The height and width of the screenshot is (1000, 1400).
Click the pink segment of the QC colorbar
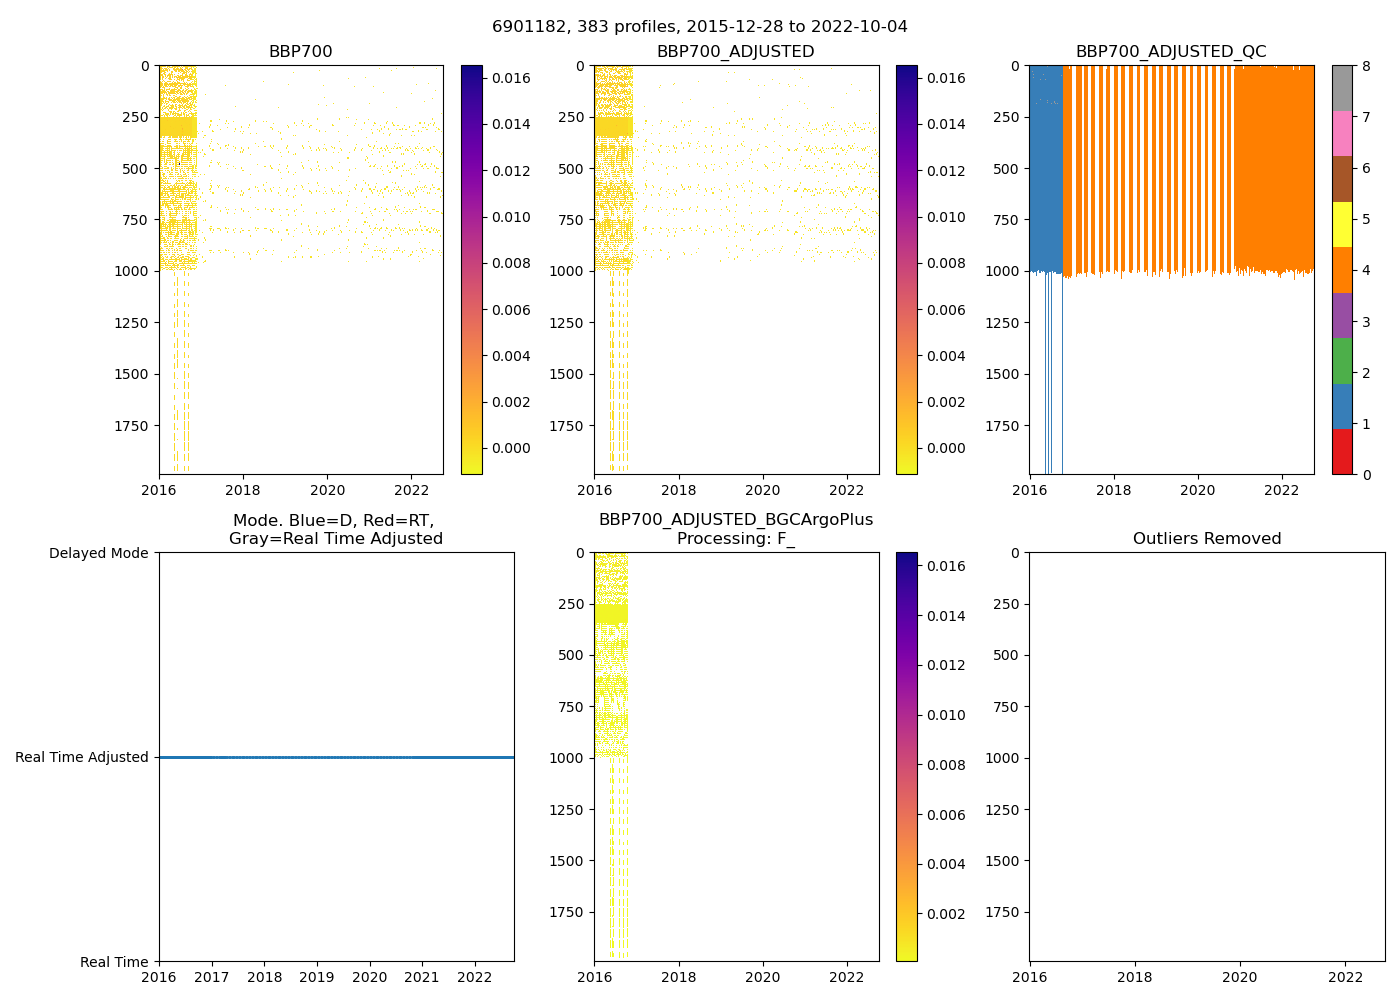[x=1342, y=133]
